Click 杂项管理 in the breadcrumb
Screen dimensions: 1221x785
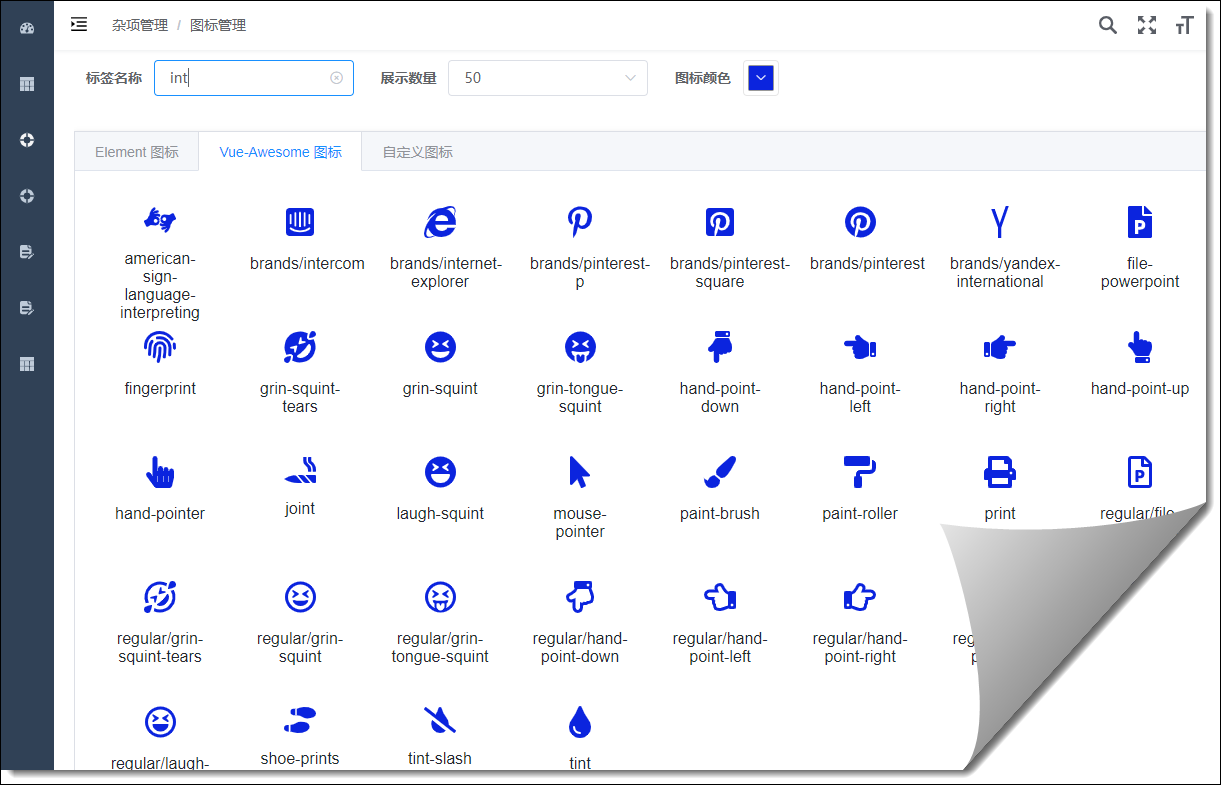[x=140, y=25]
